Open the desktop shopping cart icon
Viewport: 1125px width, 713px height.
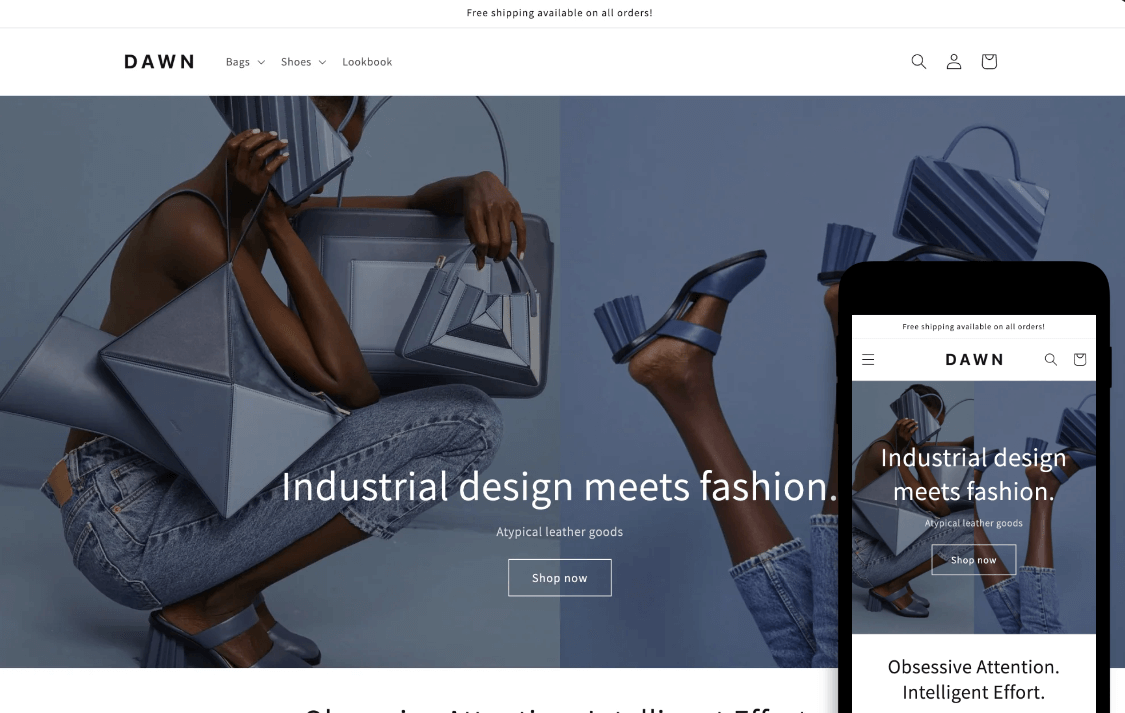[x=989, y=62]
